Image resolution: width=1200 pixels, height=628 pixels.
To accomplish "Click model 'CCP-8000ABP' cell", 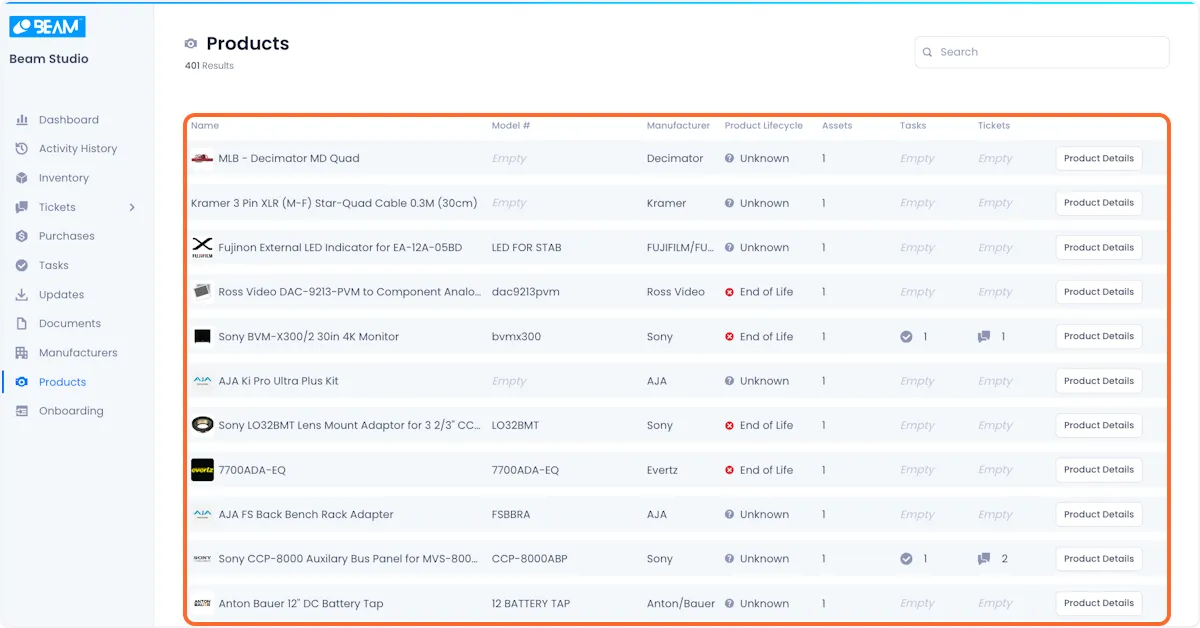I will [530, 559].
